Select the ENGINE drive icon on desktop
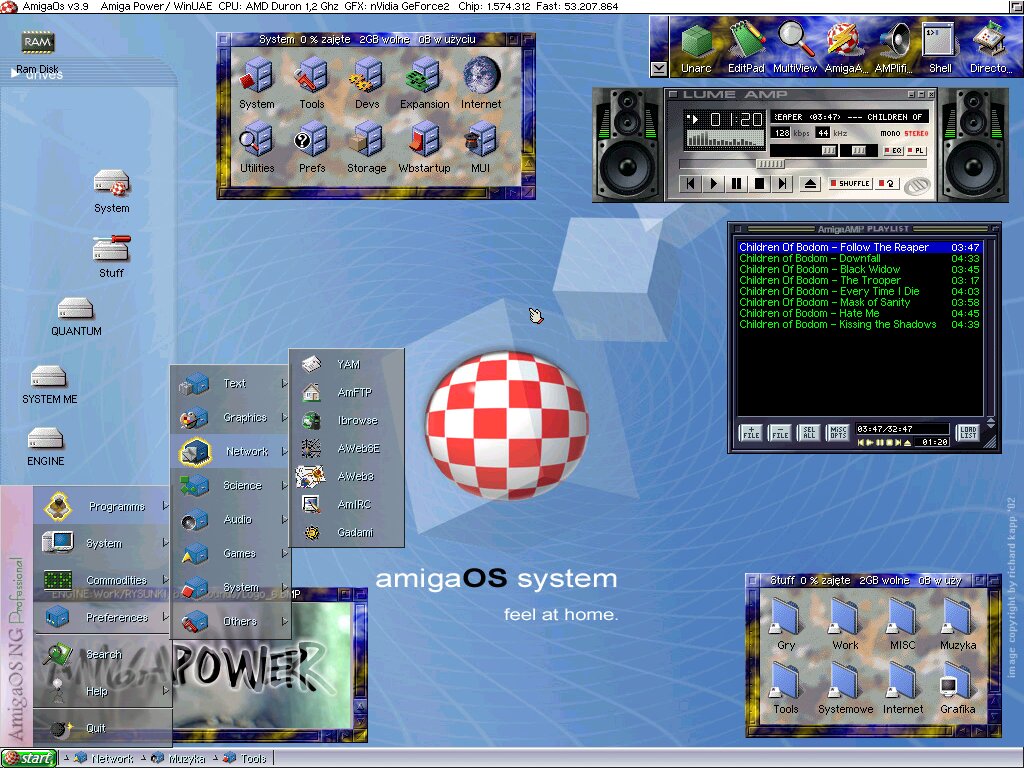This screenshot has width=1024, height=768. (x=46, y=446)
